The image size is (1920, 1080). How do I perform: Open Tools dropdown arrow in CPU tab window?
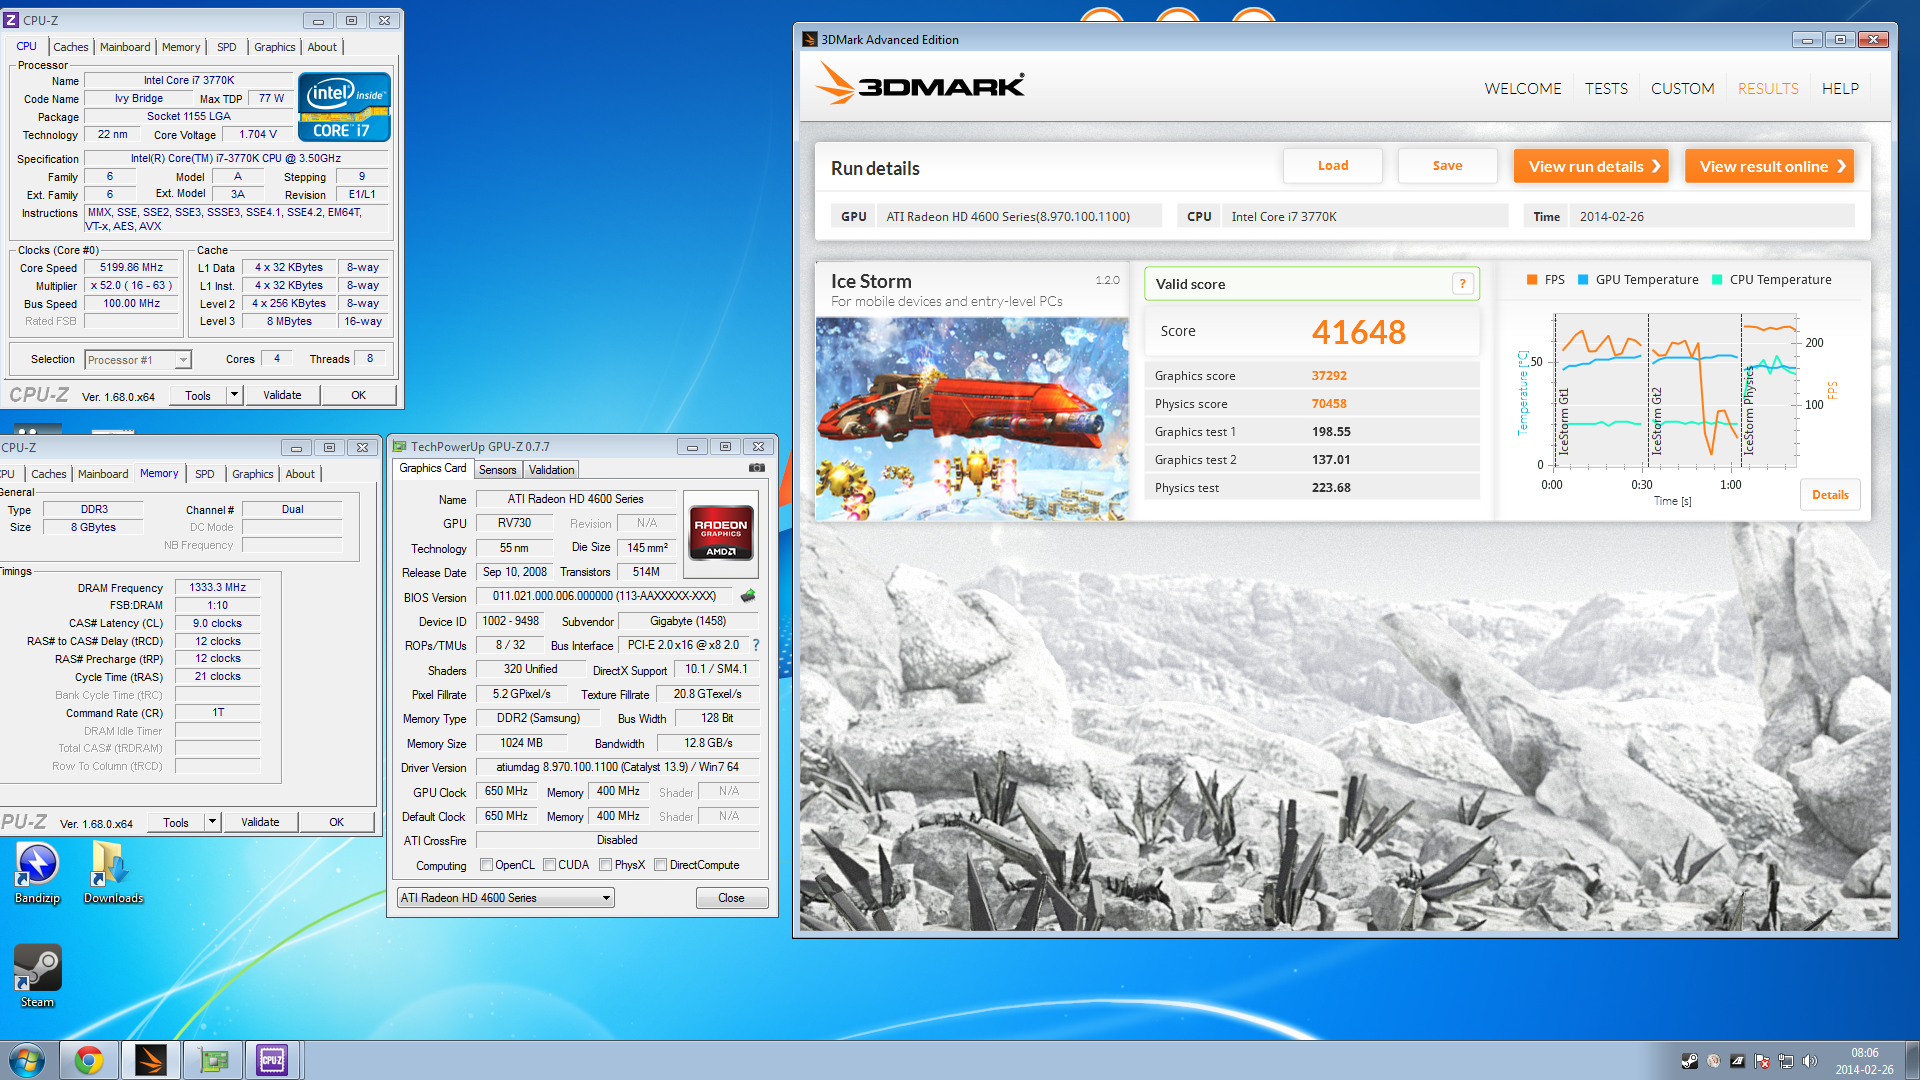pyautogui.click(x=234, y=395)
